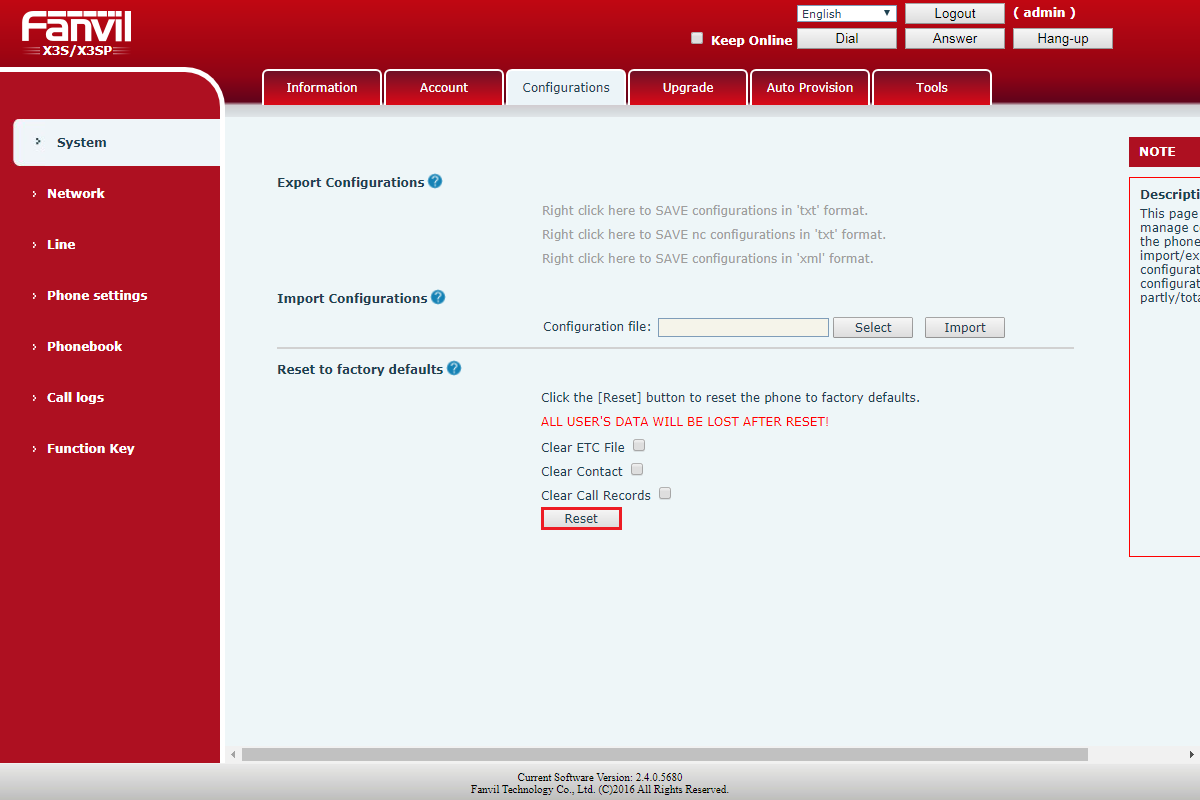This screenshot has width=1200, height=800.
Task: Enable the Keep Online checkbox
Action: coord(697,39)
